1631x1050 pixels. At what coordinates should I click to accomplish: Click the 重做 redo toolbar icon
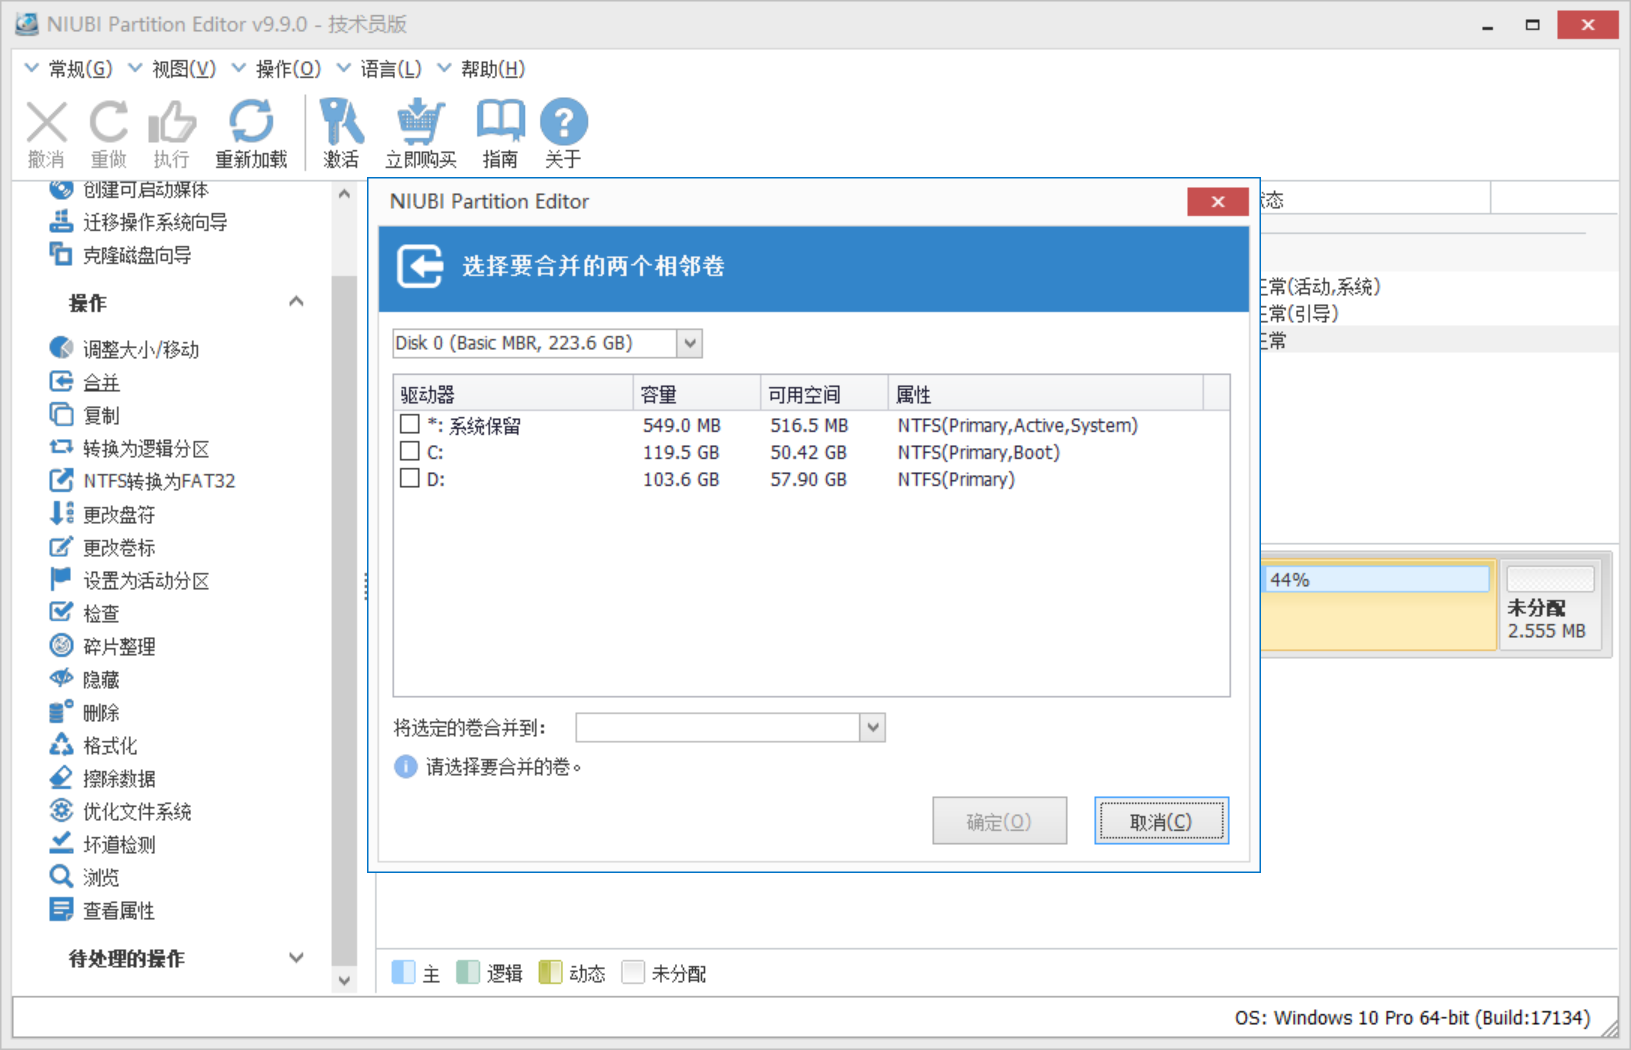point(109,123)
